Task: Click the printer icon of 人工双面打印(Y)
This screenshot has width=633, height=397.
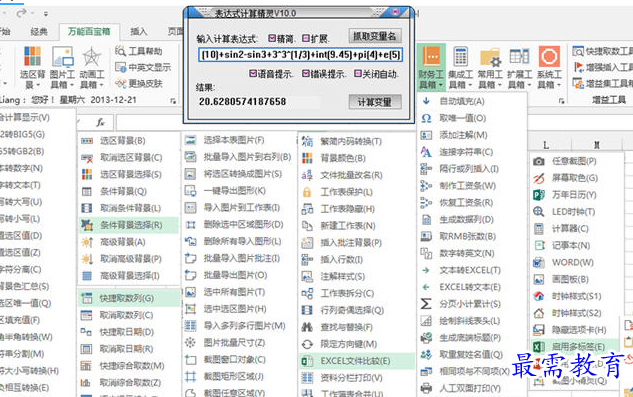Action: click(x=426, y=388)
